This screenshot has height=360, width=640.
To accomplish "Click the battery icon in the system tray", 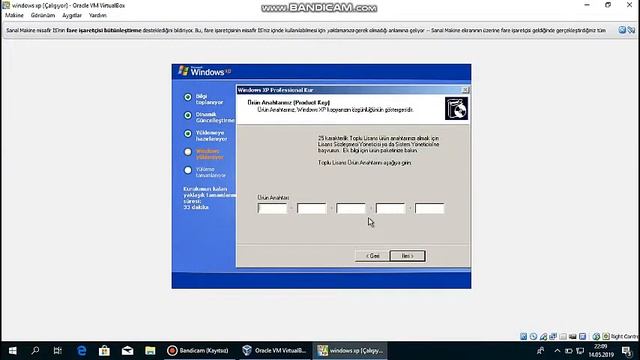I will [x=569, y=351].
